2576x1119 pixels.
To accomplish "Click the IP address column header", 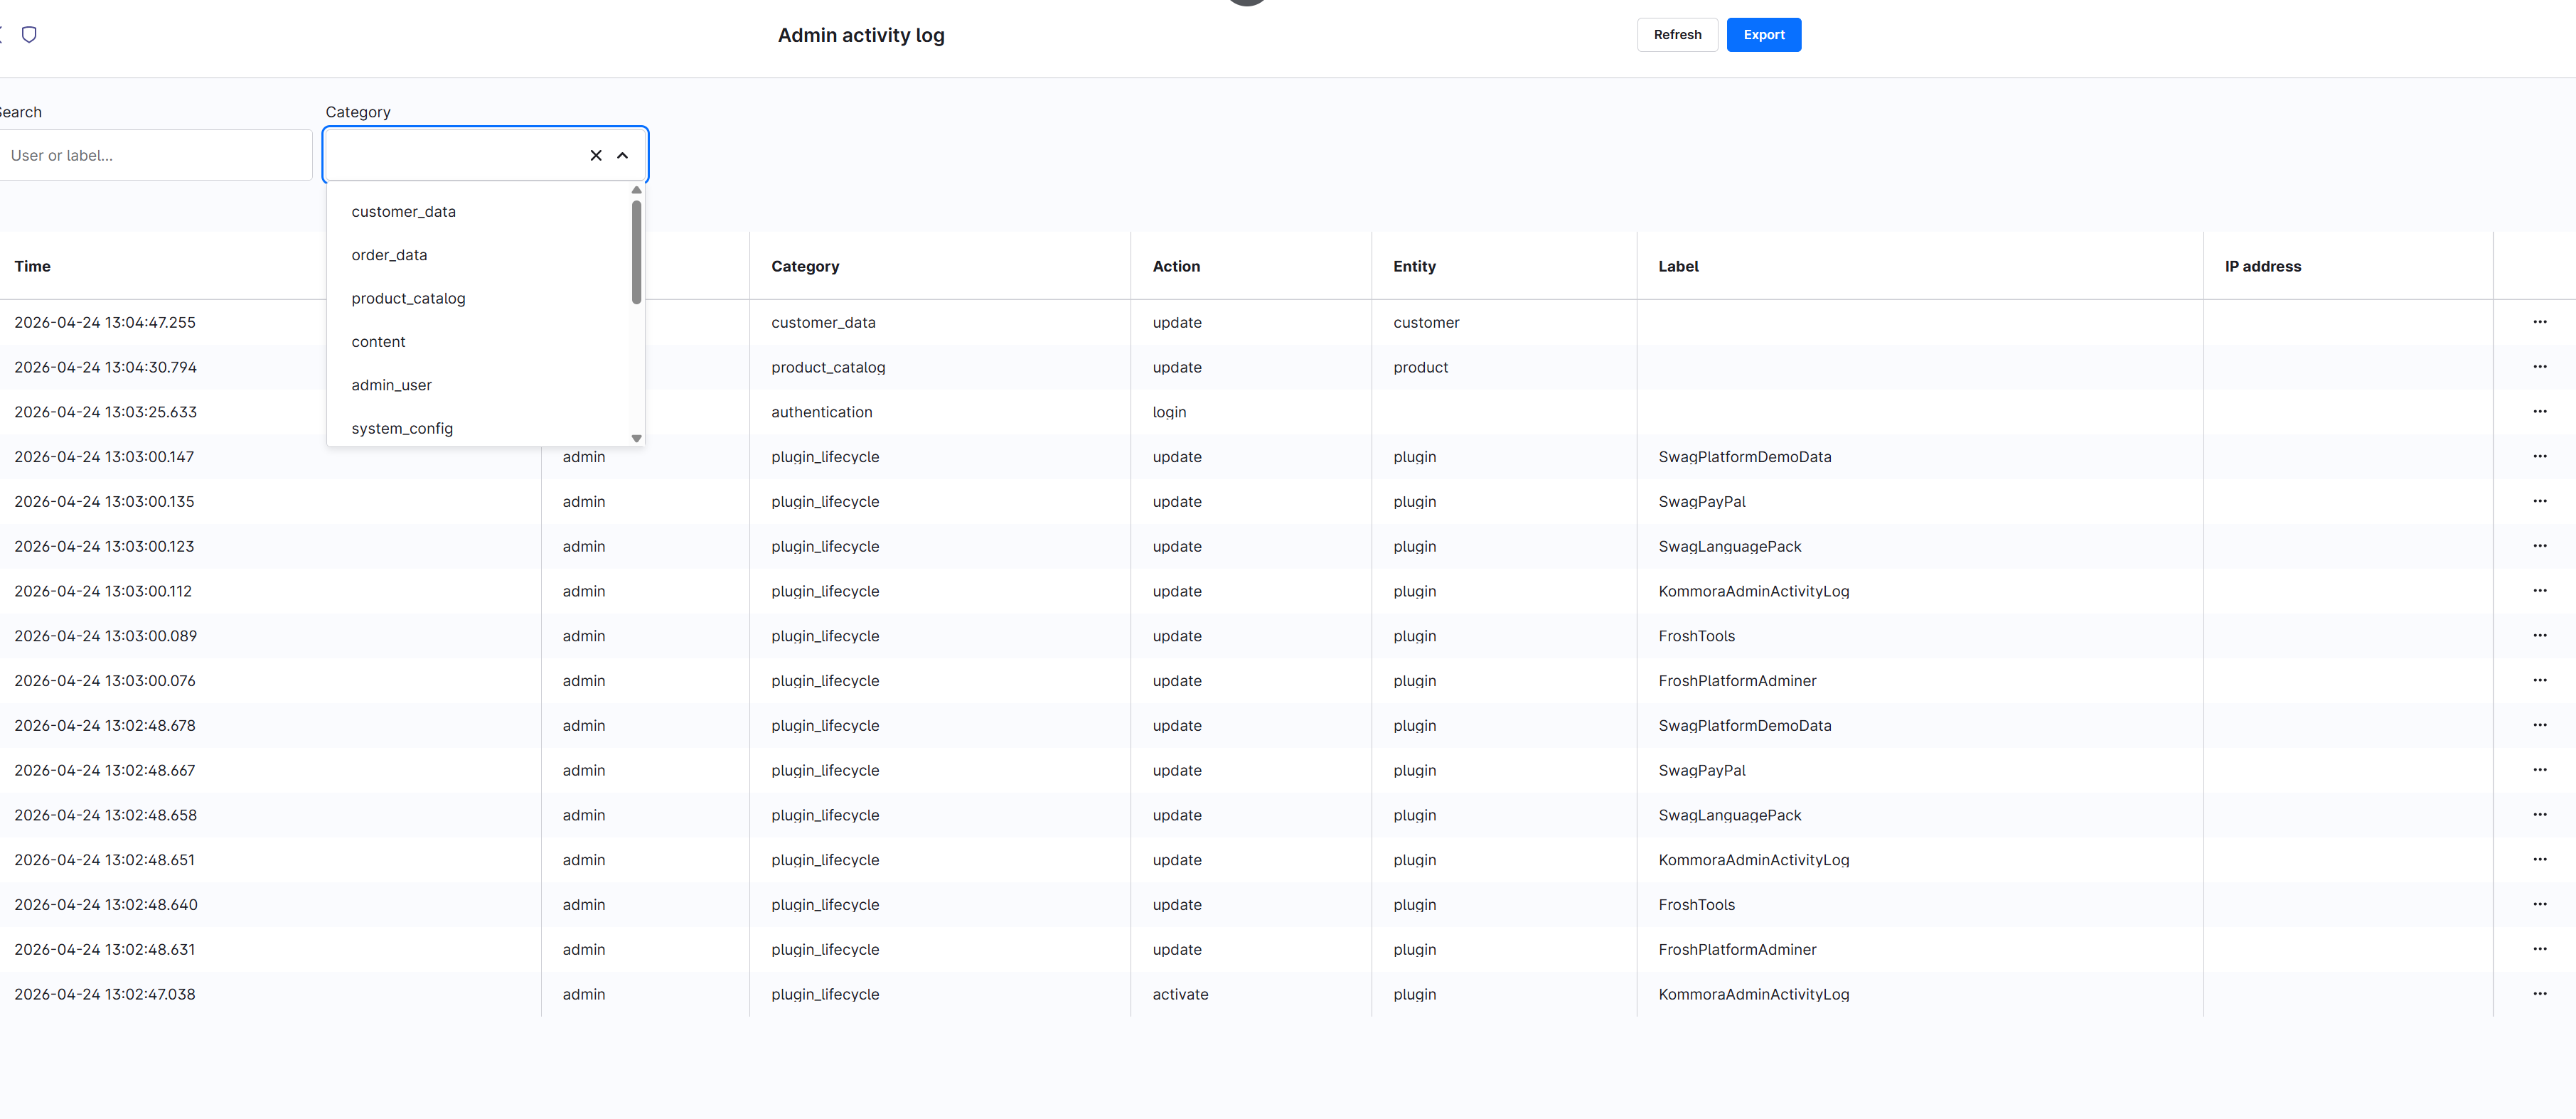I will click(2262, 266).
